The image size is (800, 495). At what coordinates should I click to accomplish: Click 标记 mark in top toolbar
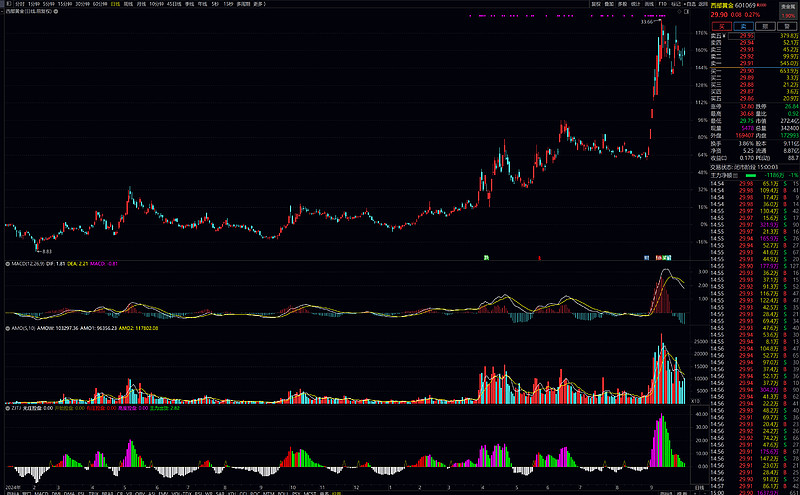[x=674, y=4]
